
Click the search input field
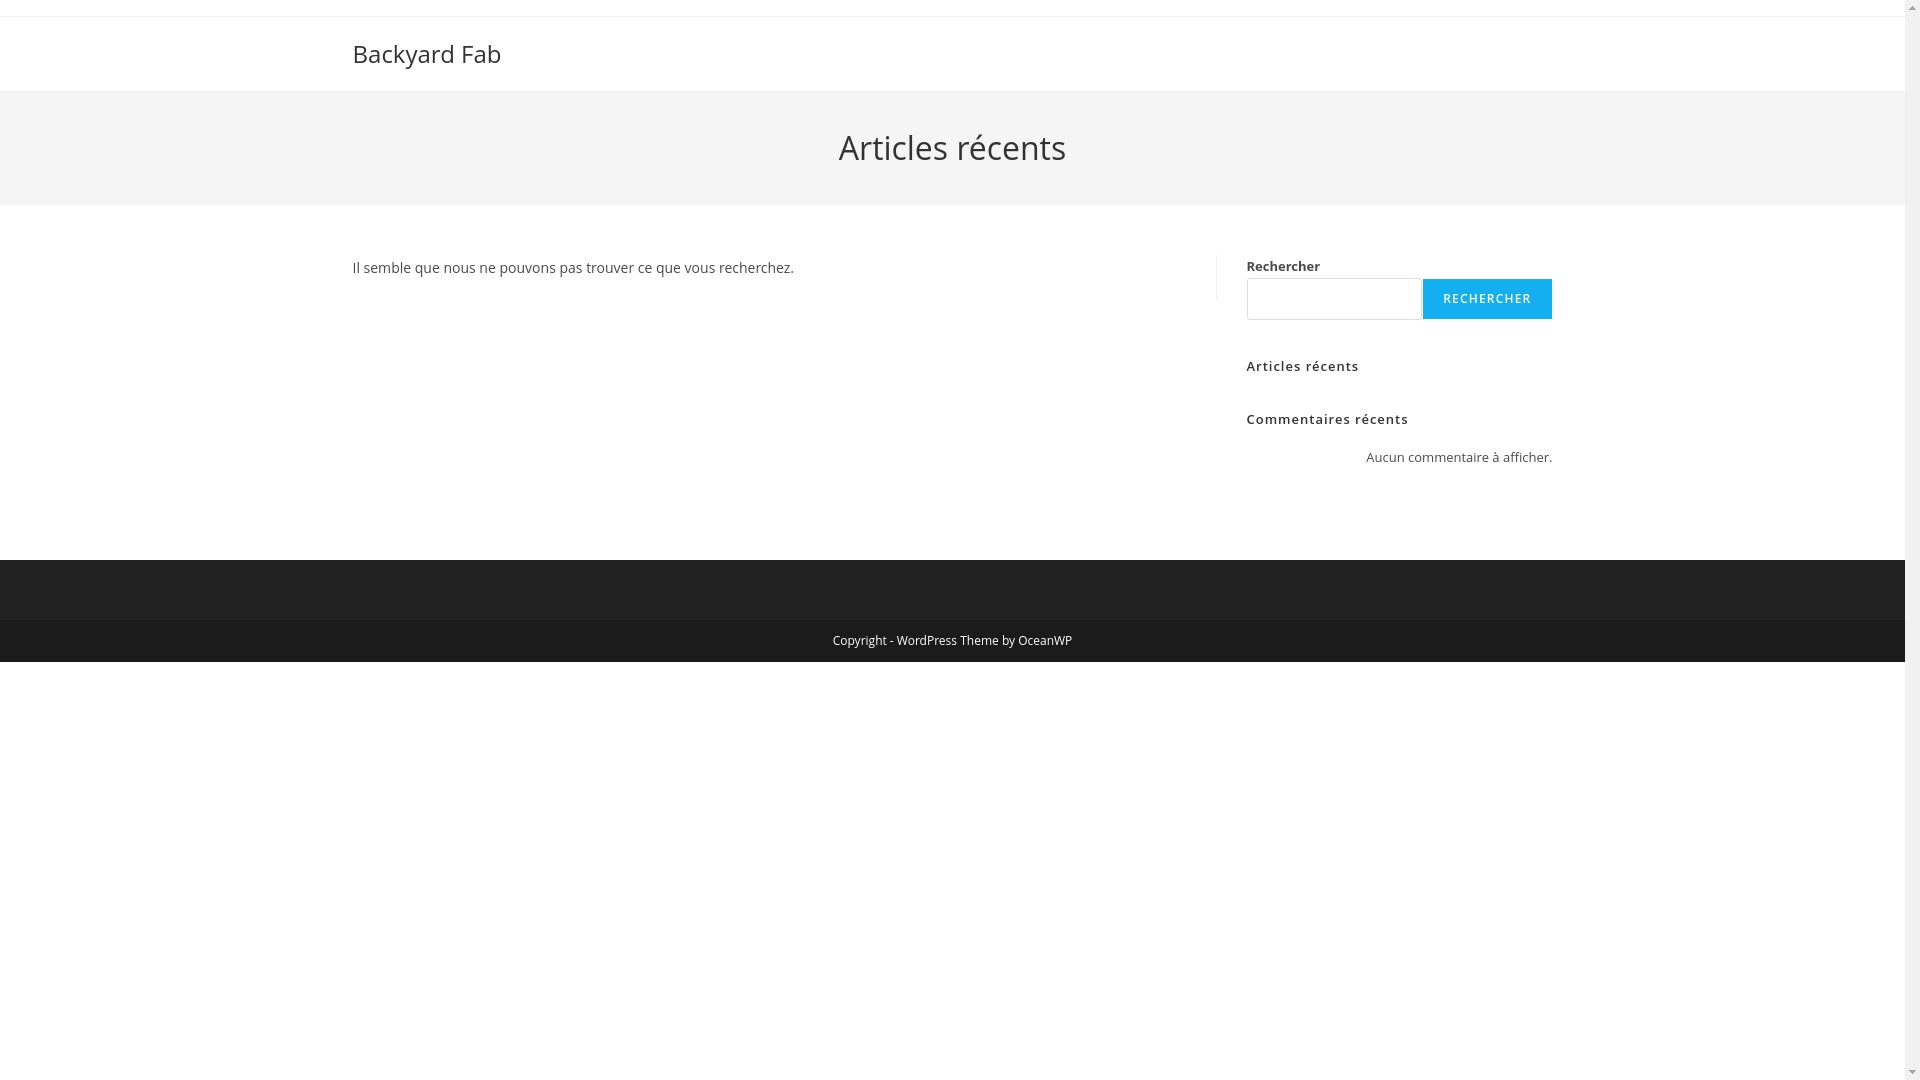pyautogui.click(x=1333, y=299)
